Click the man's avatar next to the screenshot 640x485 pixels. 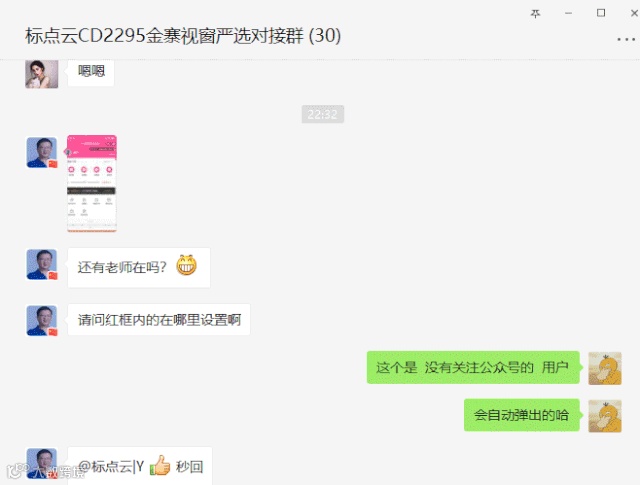pyautogui.click(x=42, y=153)
